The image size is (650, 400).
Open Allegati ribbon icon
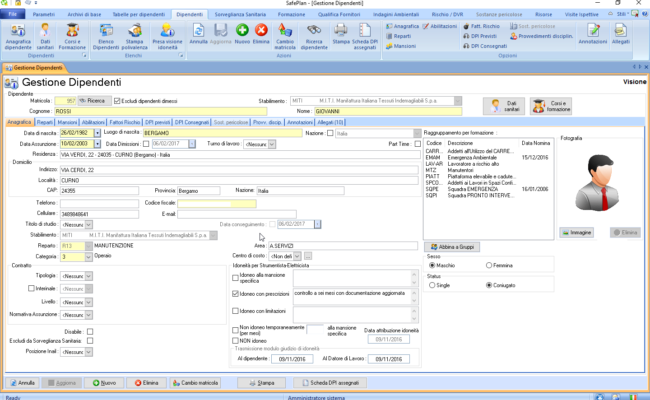click(621, 34)
